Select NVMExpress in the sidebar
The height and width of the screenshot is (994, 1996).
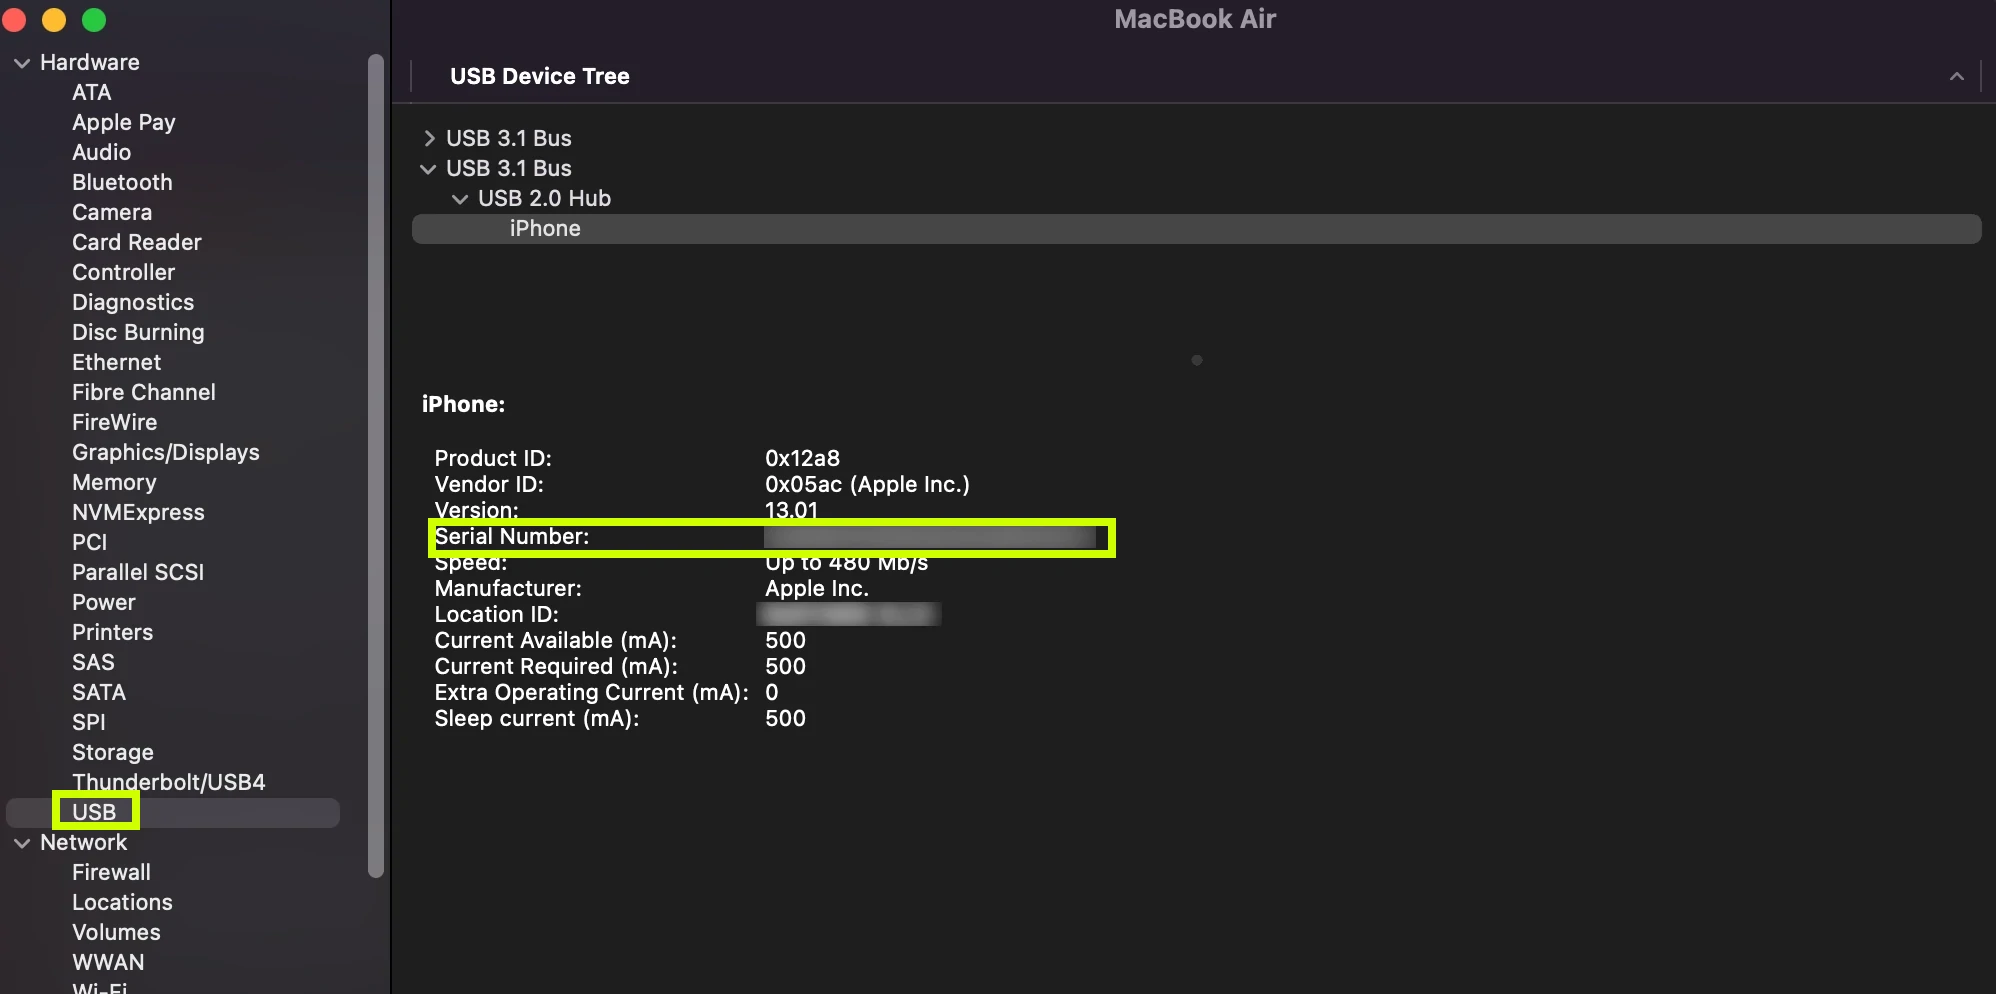pyautogui.click(x=138, y=512)
